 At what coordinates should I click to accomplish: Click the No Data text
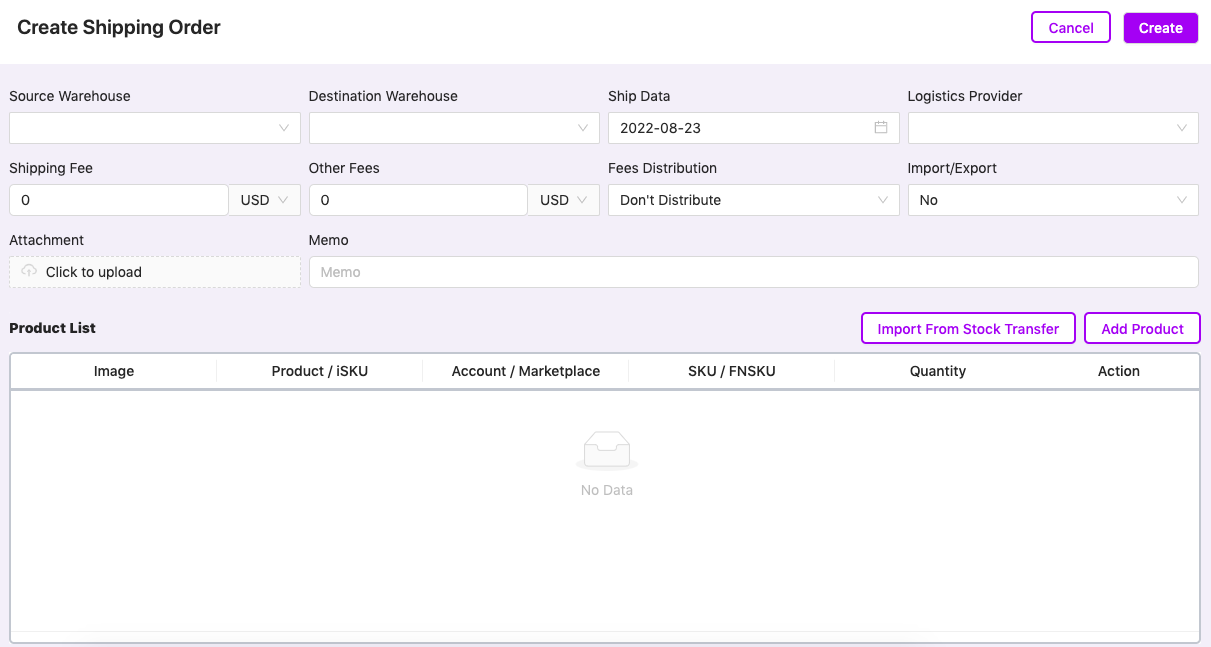607,490
